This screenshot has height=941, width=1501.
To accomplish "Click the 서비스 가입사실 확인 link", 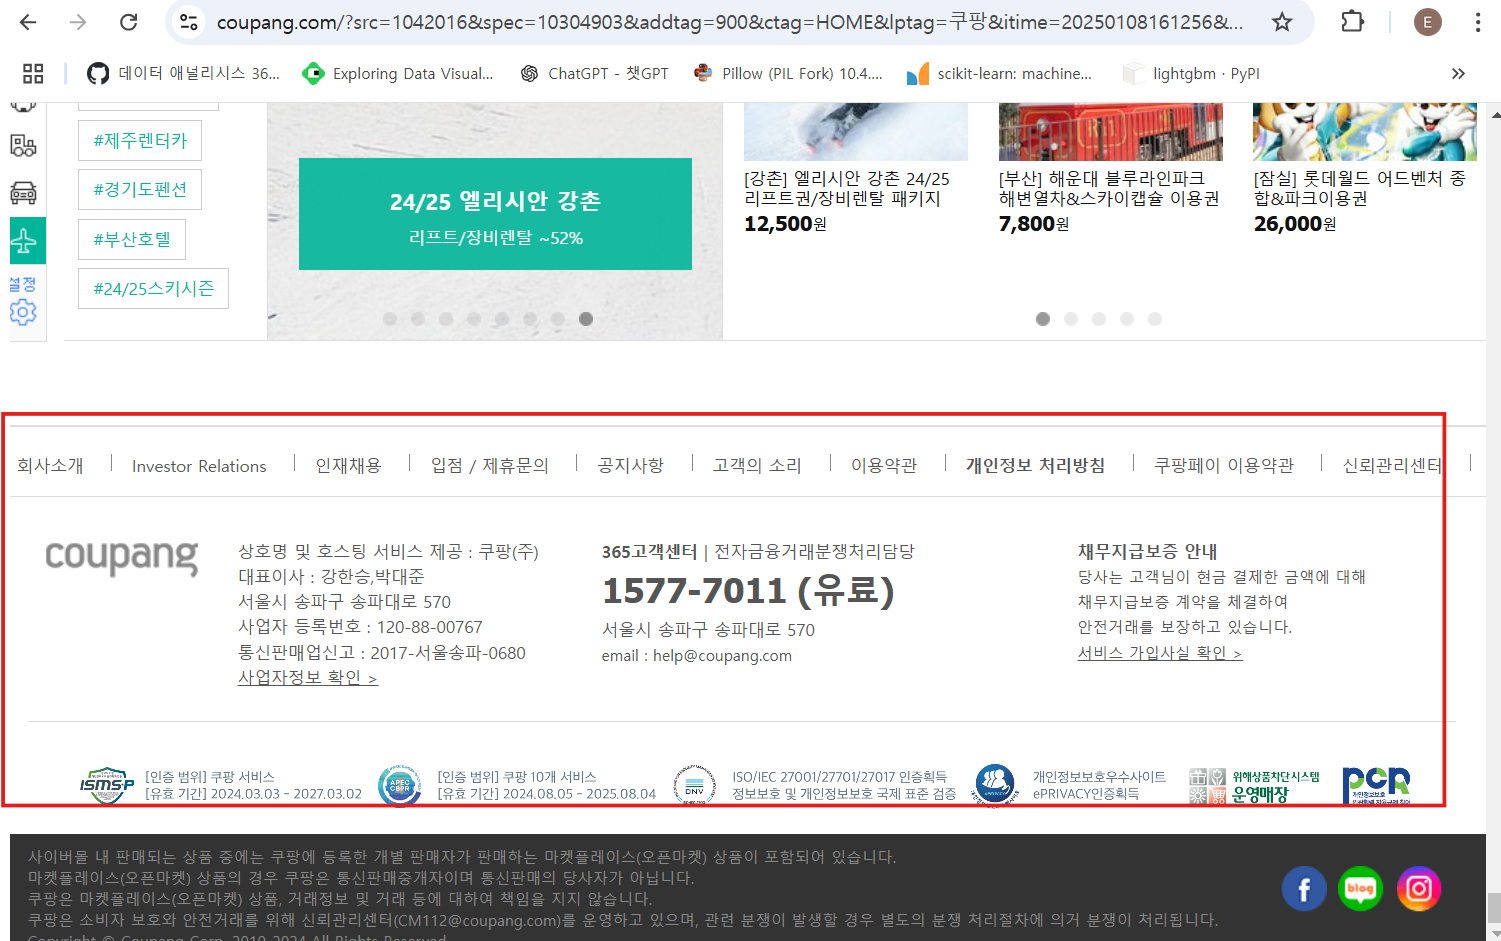I will click(1160, 653).
